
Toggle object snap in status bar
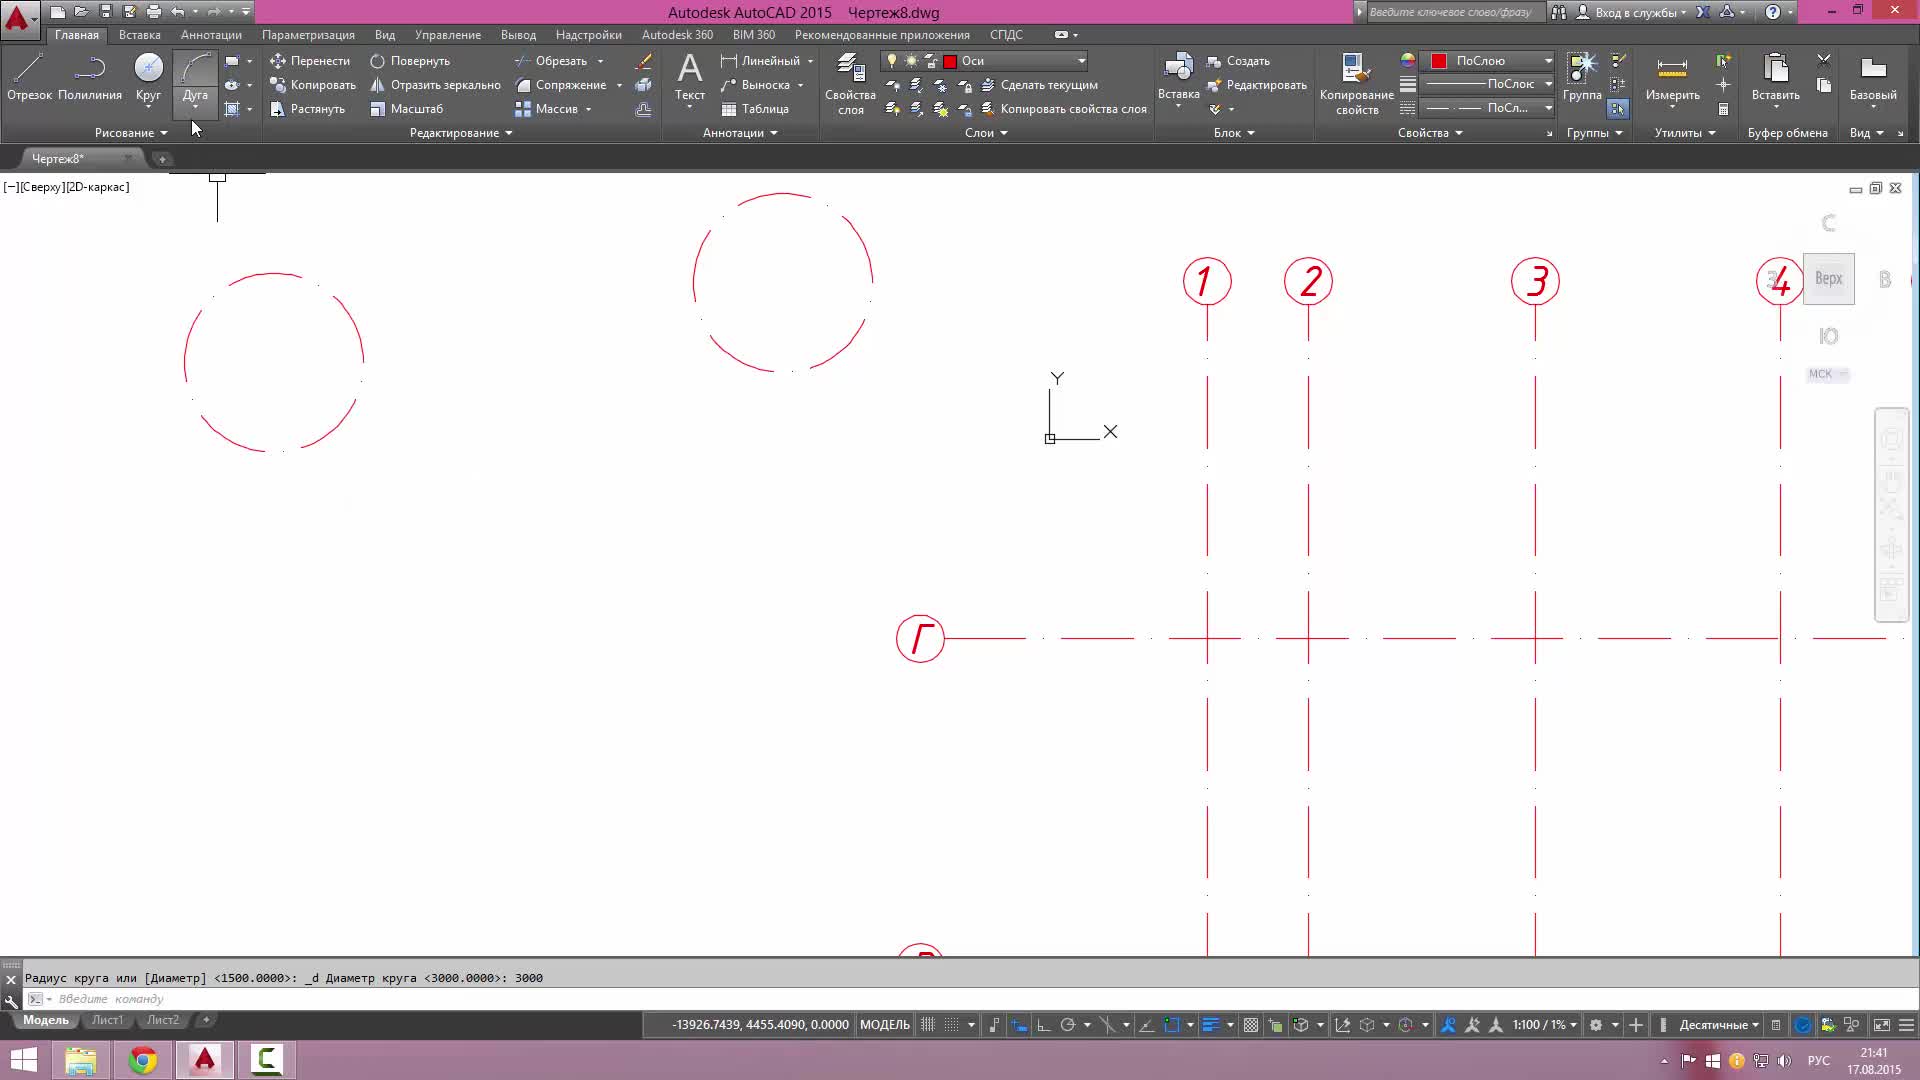point(1172,1025)
